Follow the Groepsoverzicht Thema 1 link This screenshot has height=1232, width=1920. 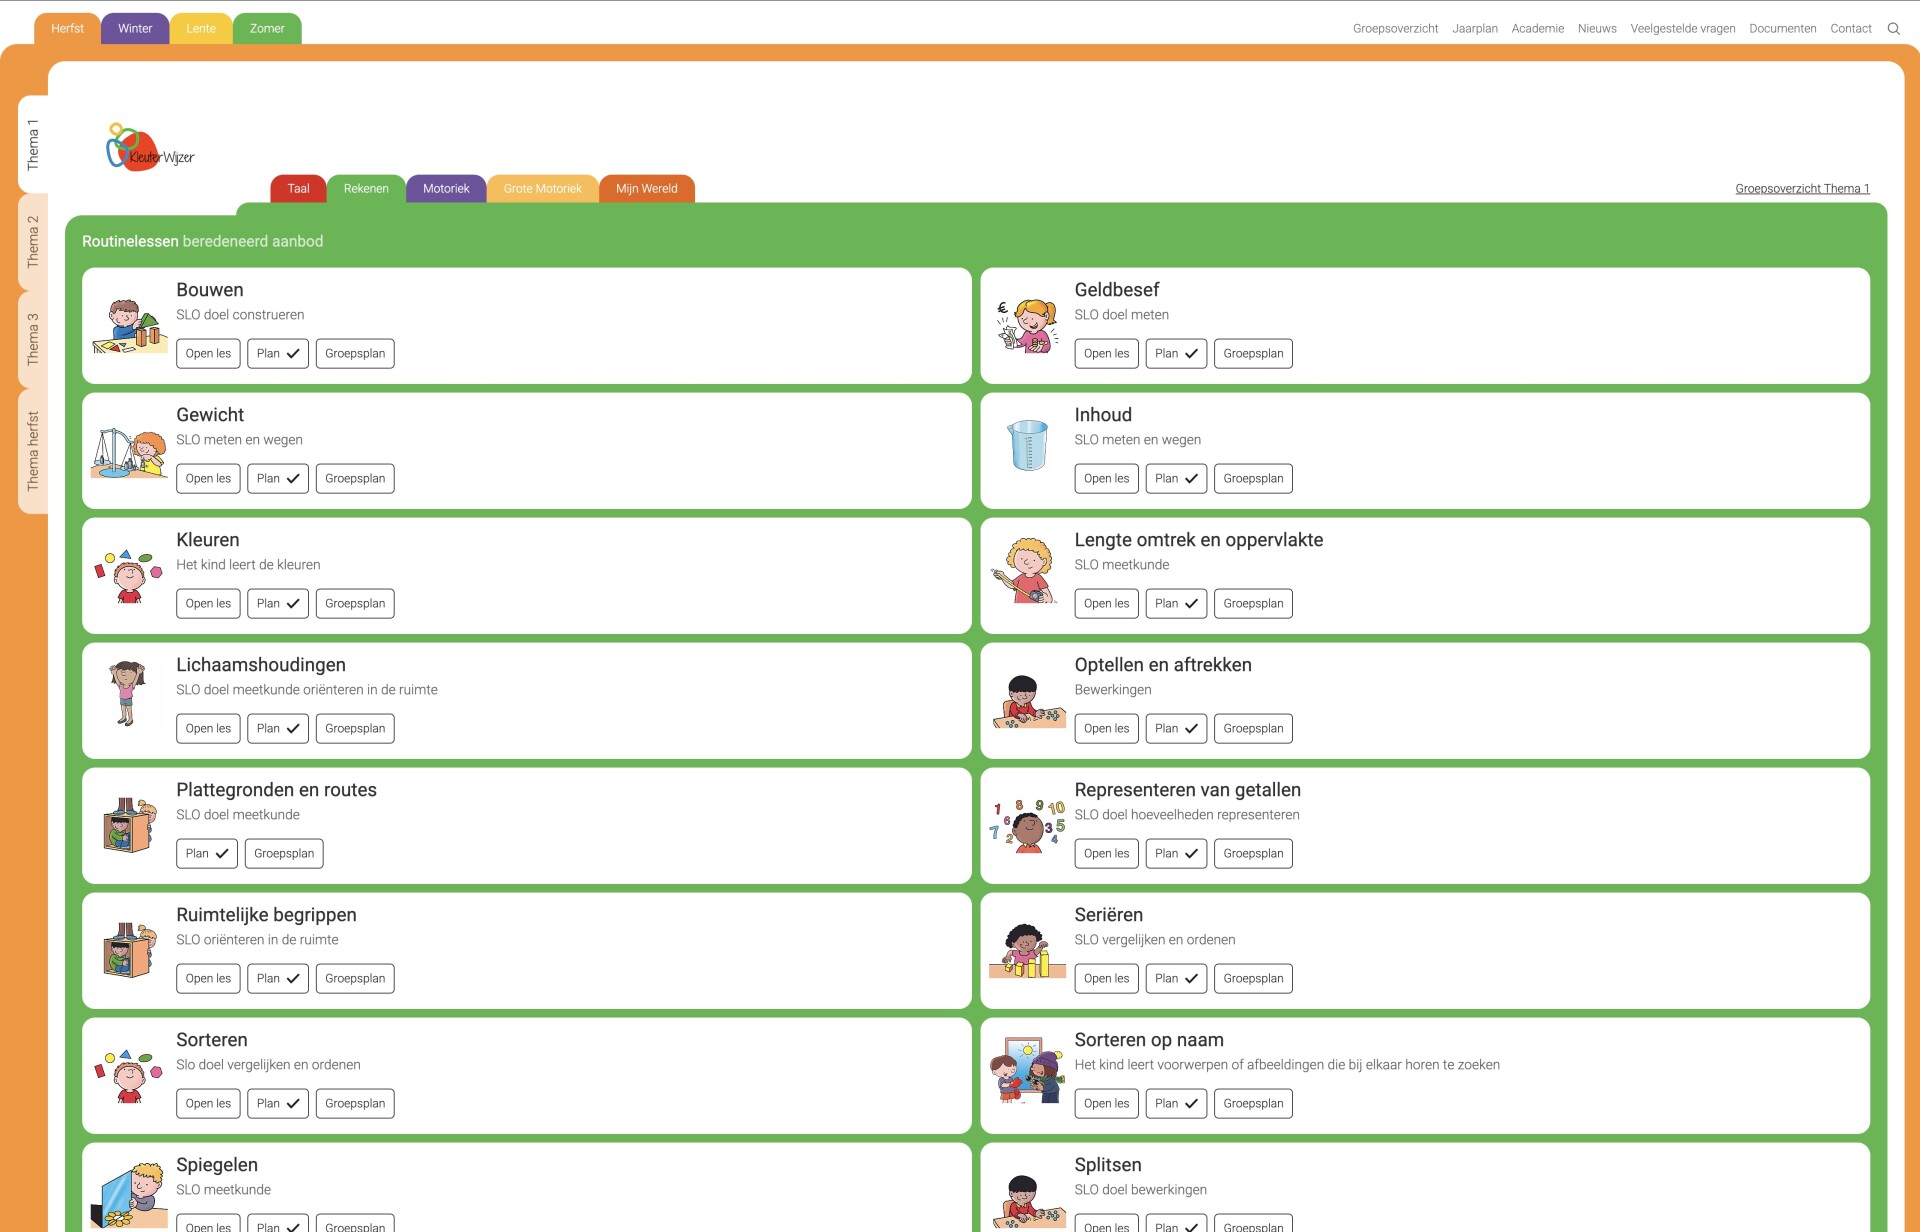click(x=1802, y=189)
